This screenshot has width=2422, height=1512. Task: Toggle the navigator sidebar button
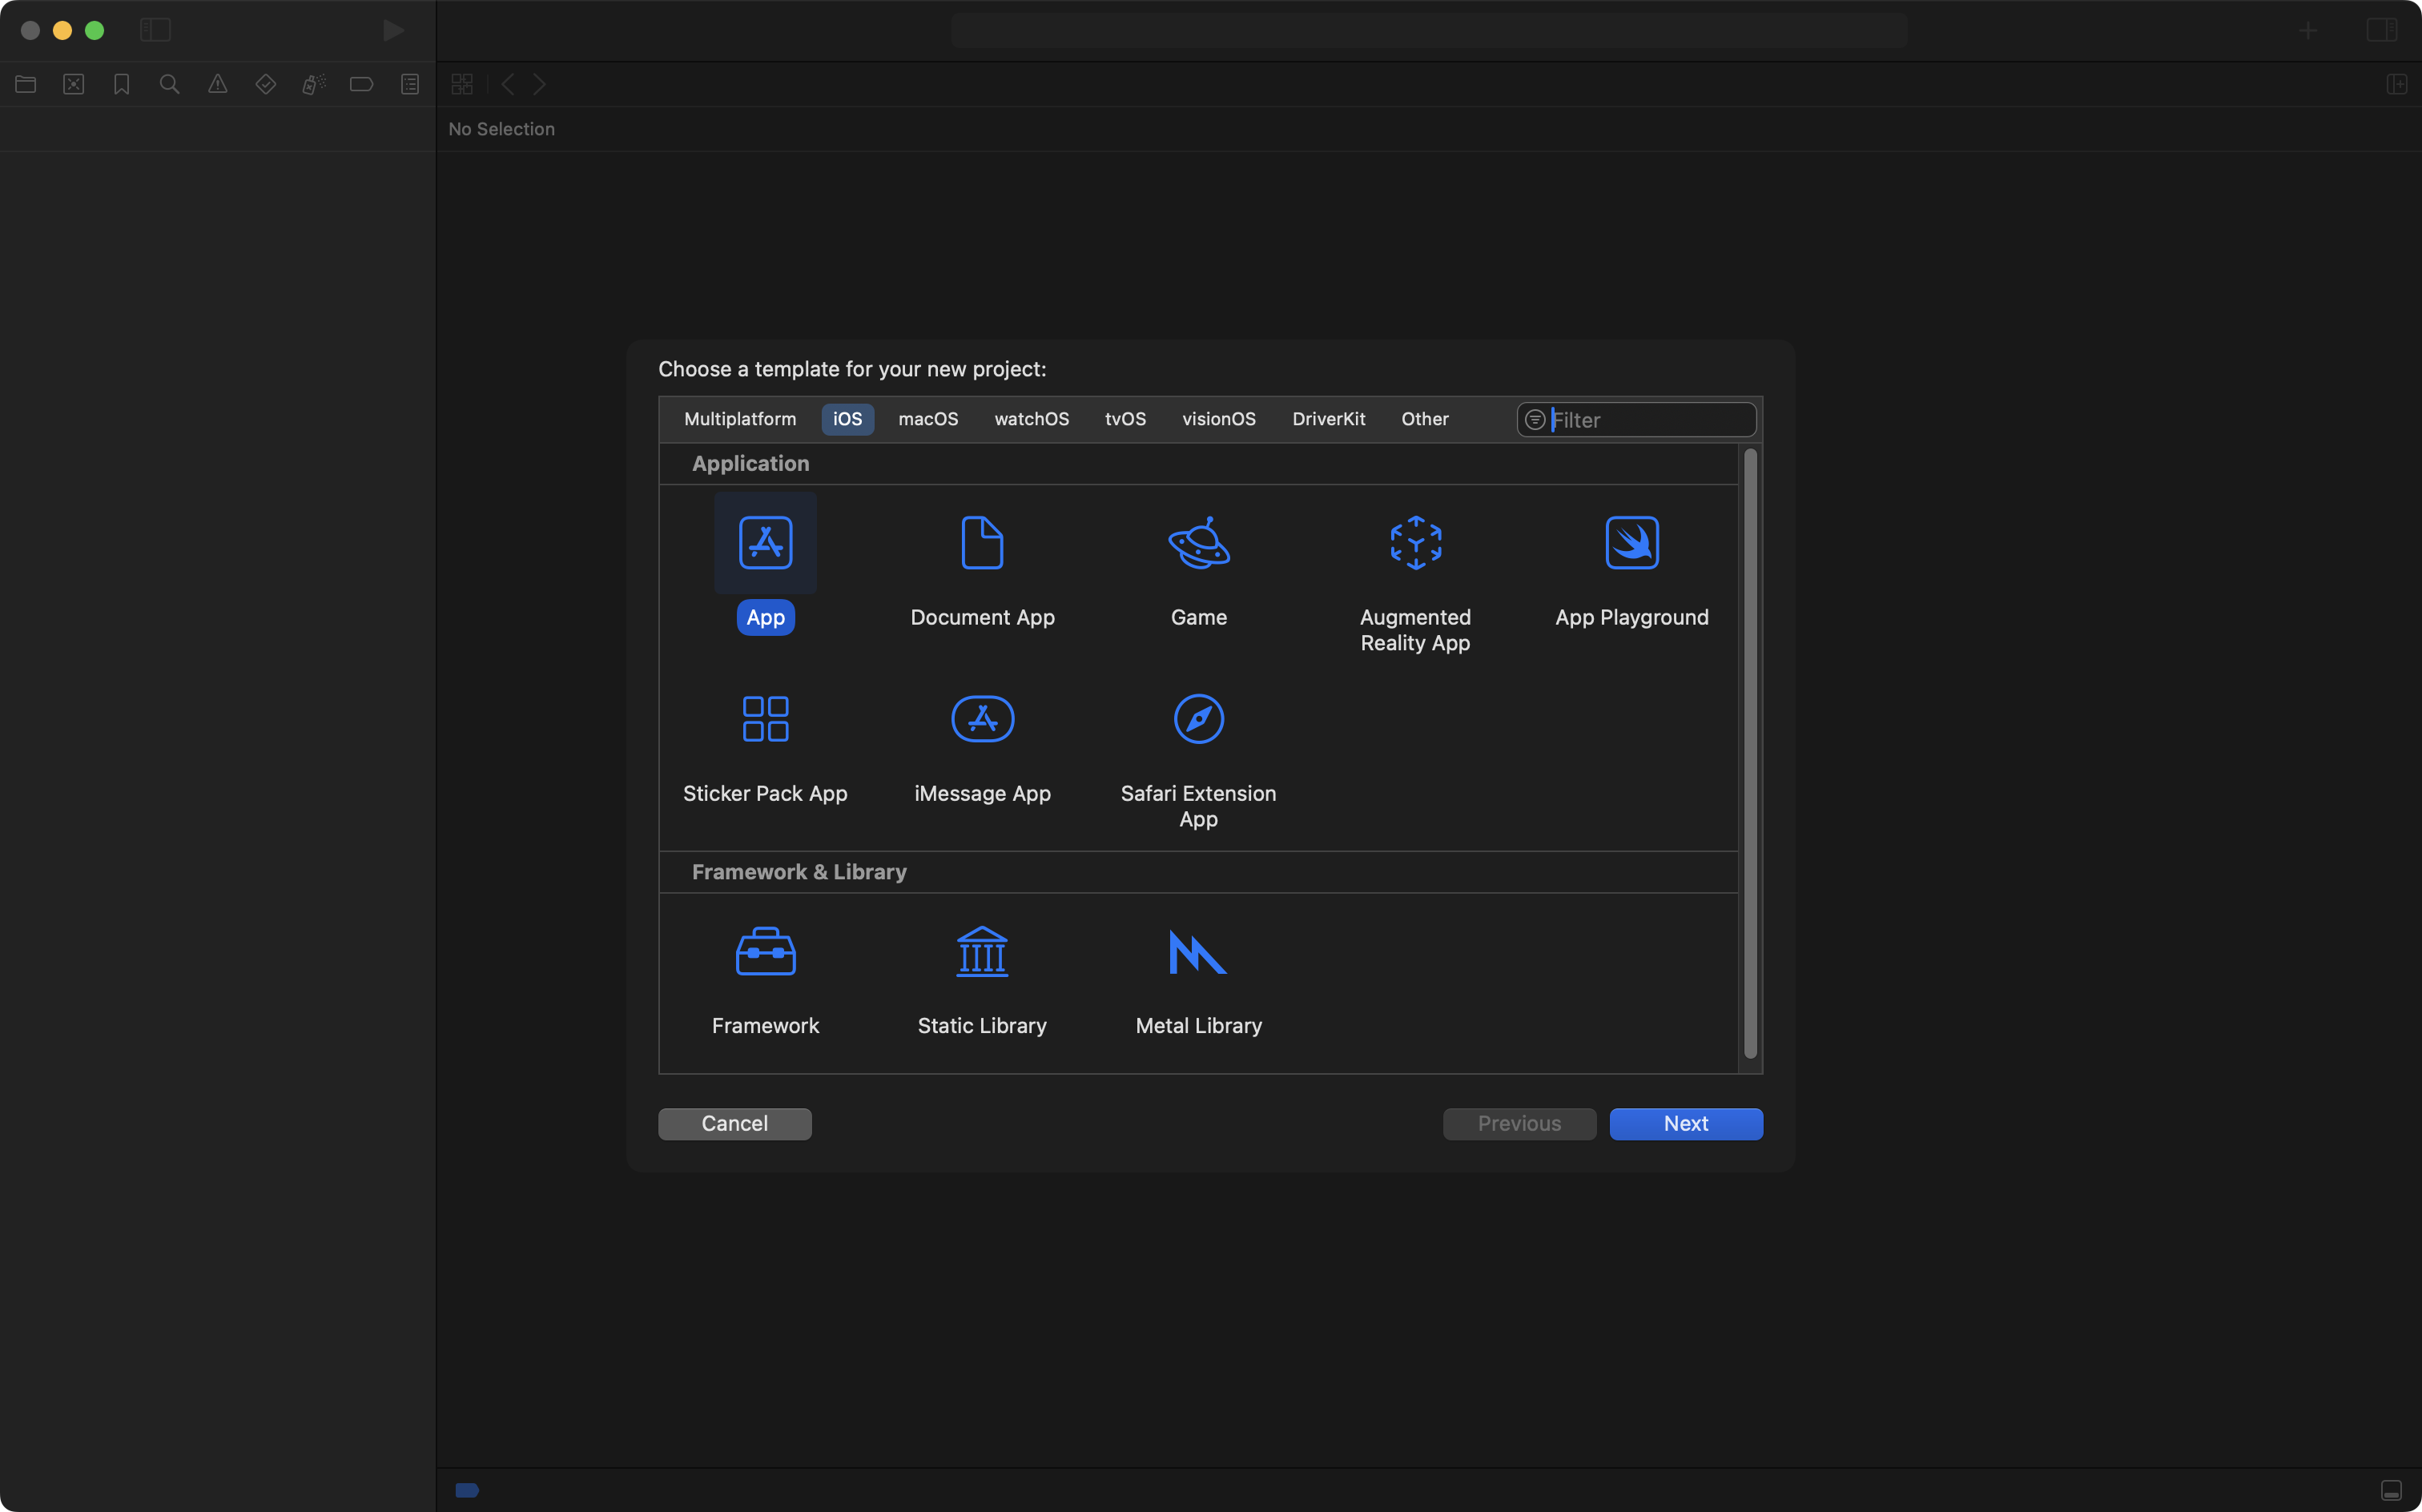click(x=155, y=30)
